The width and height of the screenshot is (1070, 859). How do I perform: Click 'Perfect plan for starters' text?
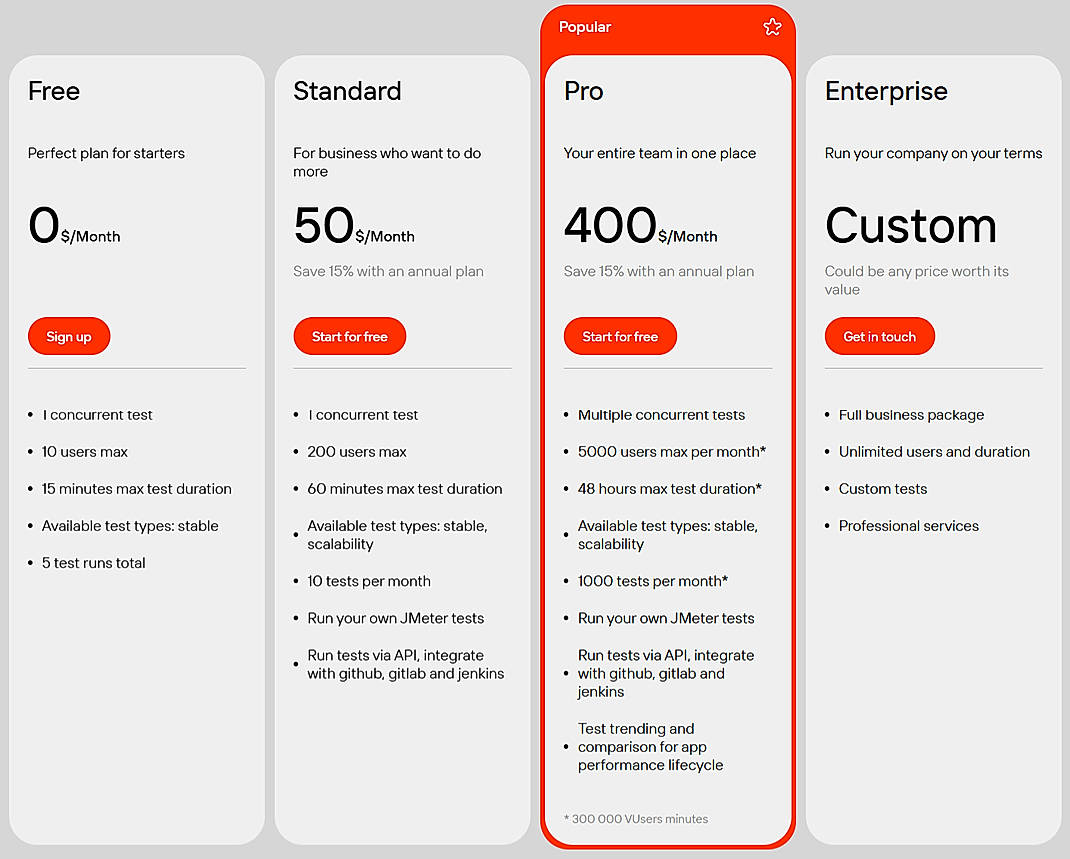click(106, 154)
